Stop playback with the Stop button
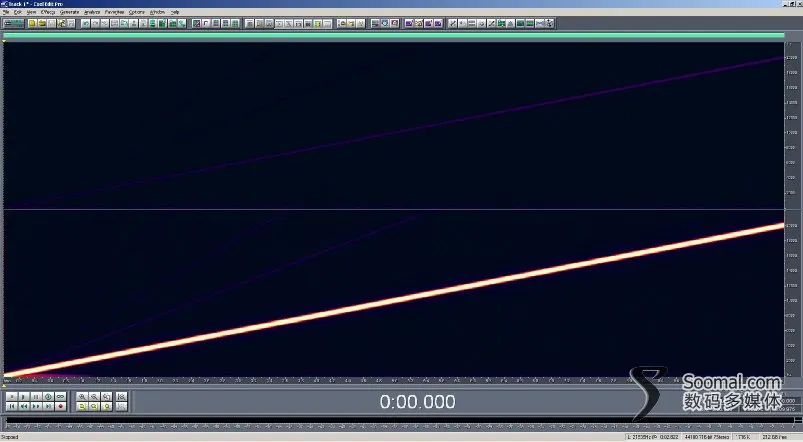Viewport: 803px width, 442px height. pos(11,396)
